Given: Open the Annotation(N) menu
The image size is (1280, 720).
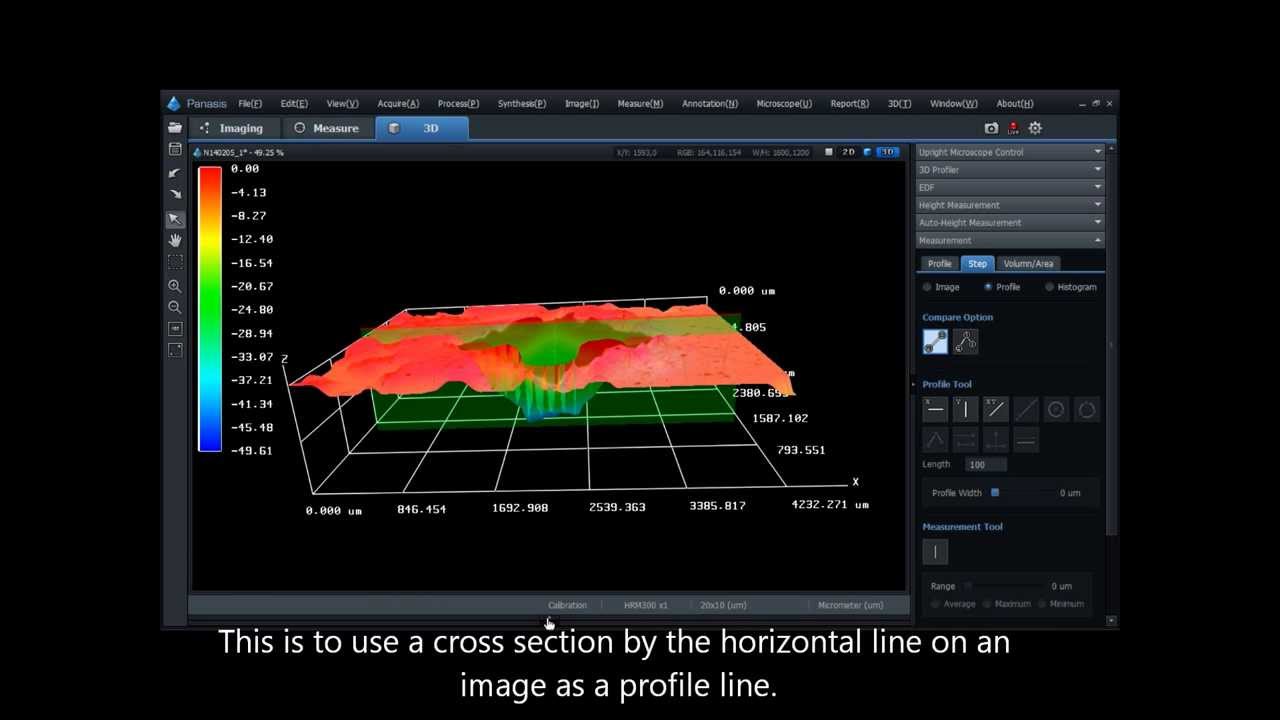Looking at the screenshot, I should (710, 103).
